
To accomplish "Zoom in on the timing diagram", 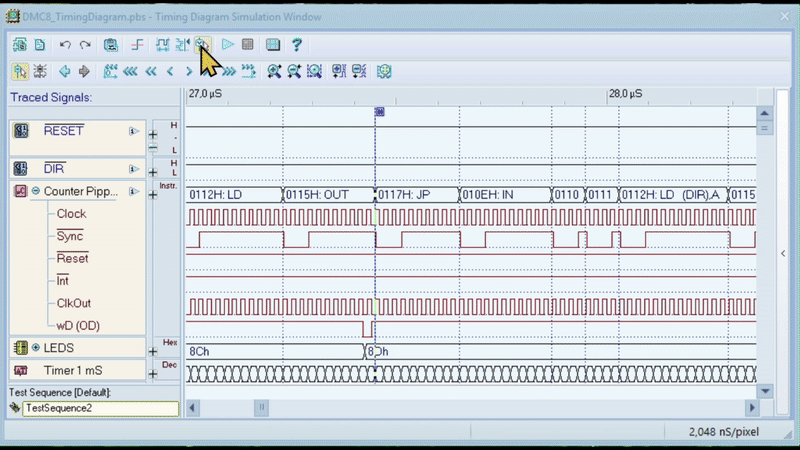I will click(x=274, y=71).
